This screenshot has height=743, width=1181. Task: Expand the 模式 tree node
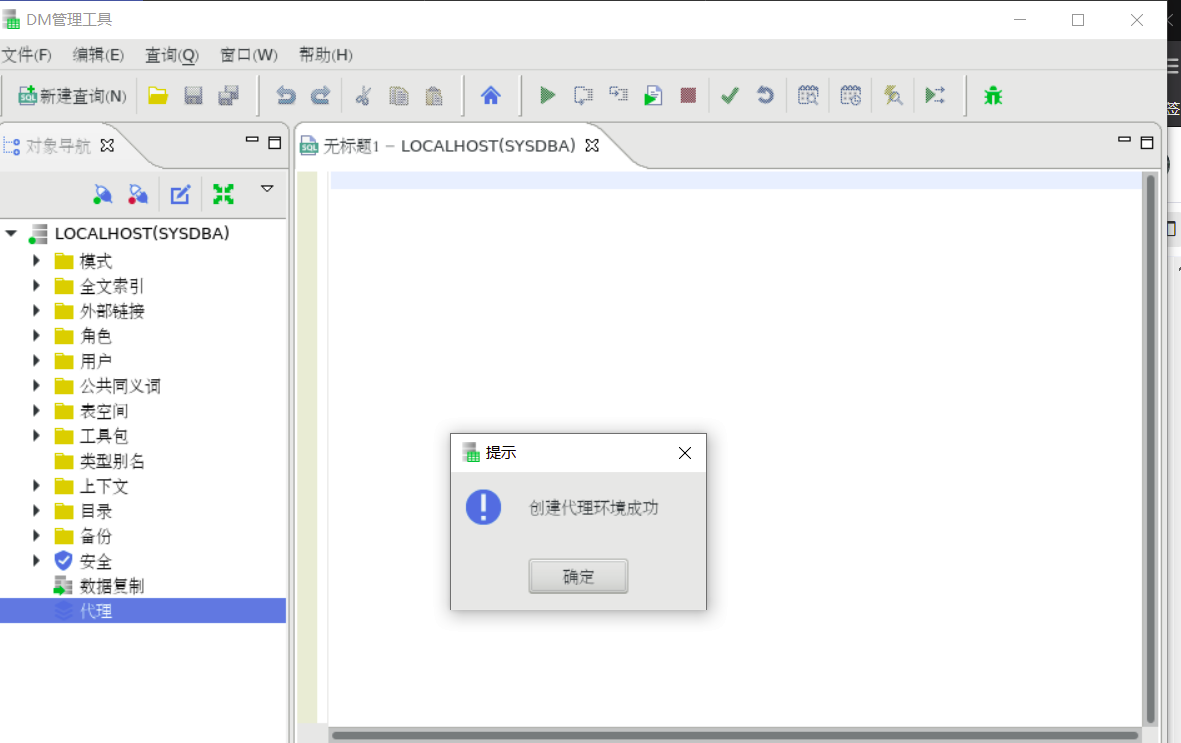coord(36,261)
